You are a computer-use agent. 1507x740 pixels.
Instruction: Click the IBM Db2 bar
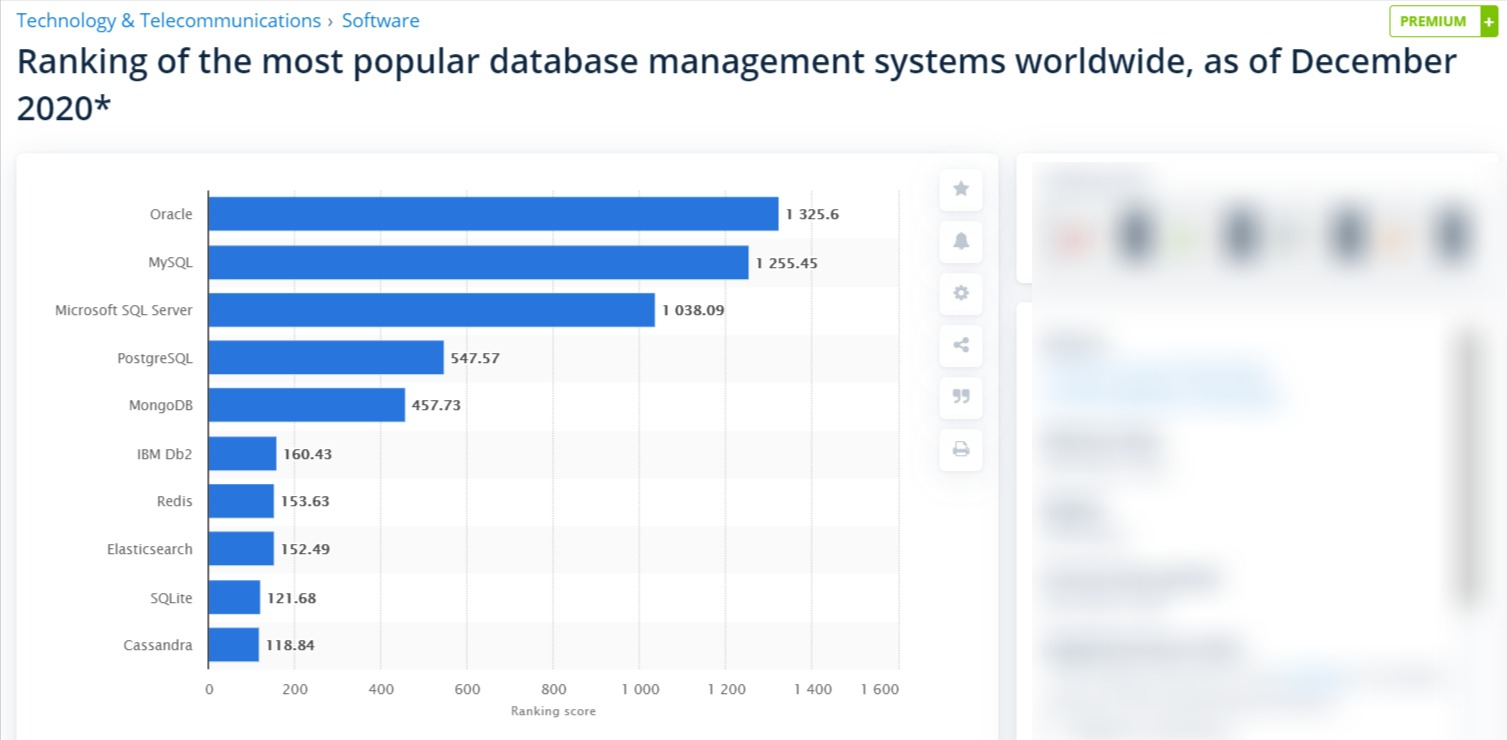click(x=242, y=454)
